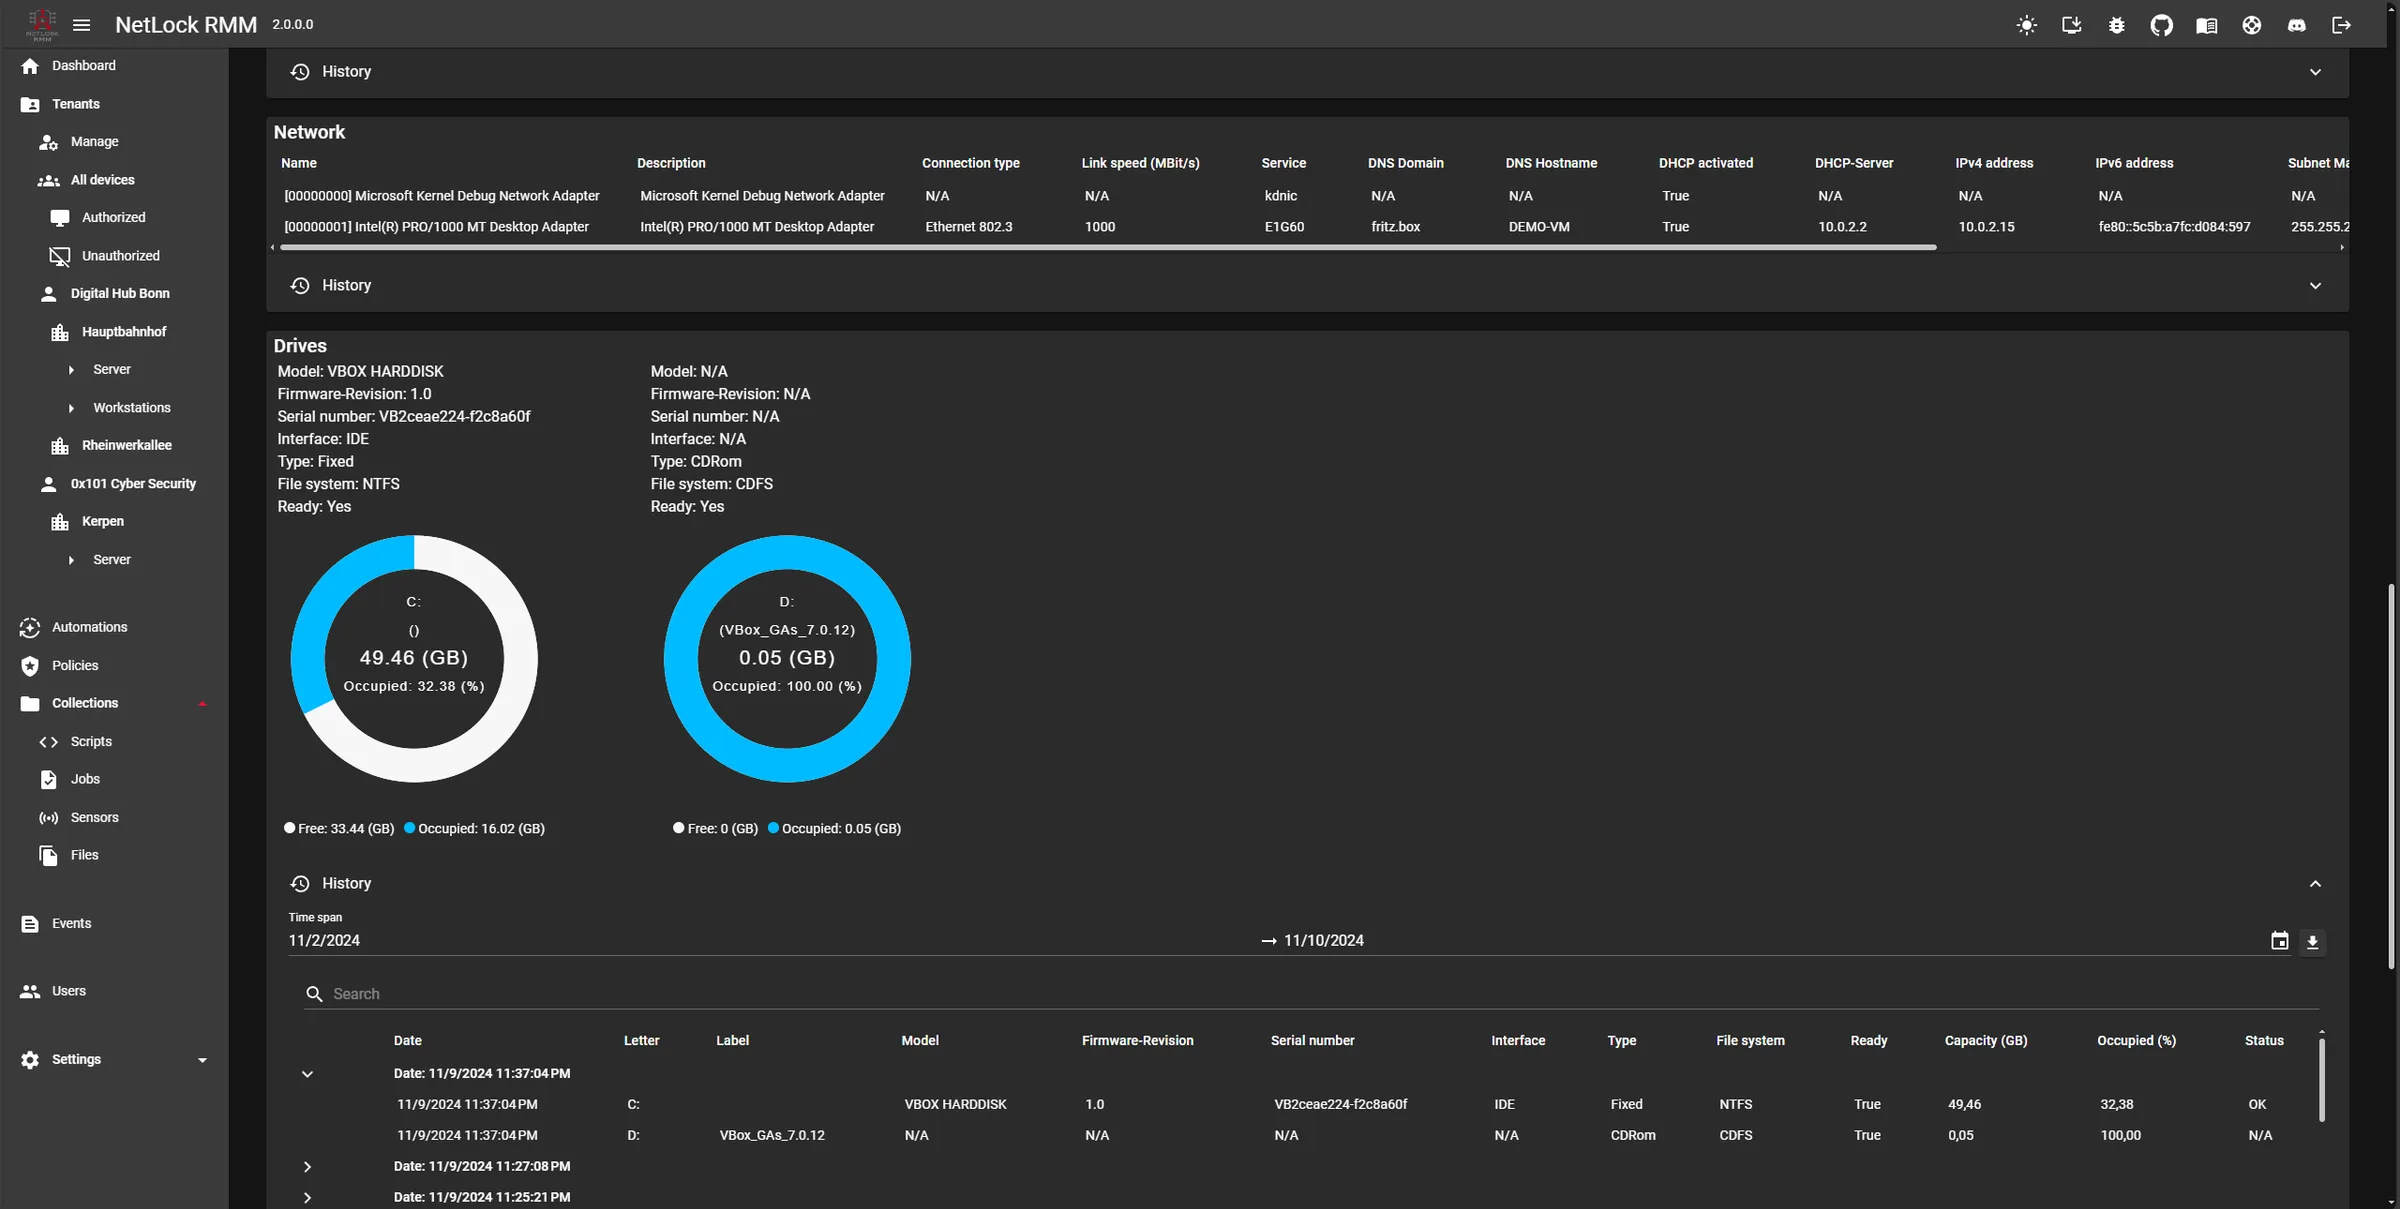Open the All devices page
The image size is (2400, 1209).
[x=103, y=179]
